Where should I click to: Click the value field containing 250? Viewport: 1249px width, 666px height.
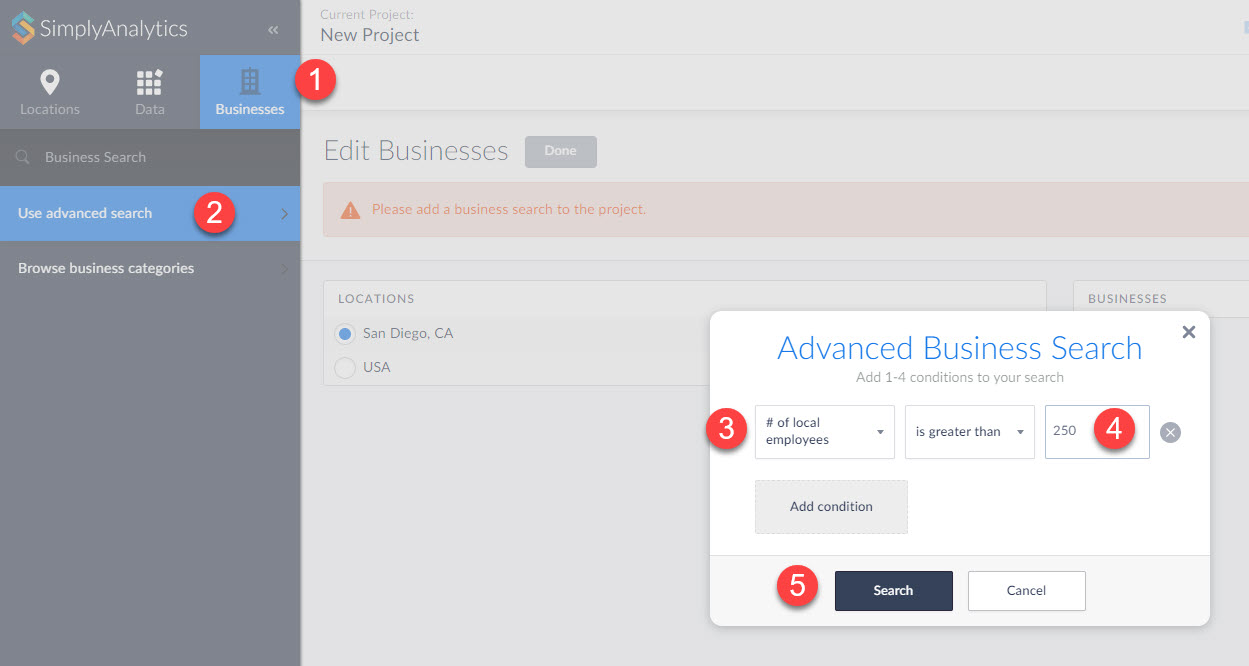(x=1070, y=432)
